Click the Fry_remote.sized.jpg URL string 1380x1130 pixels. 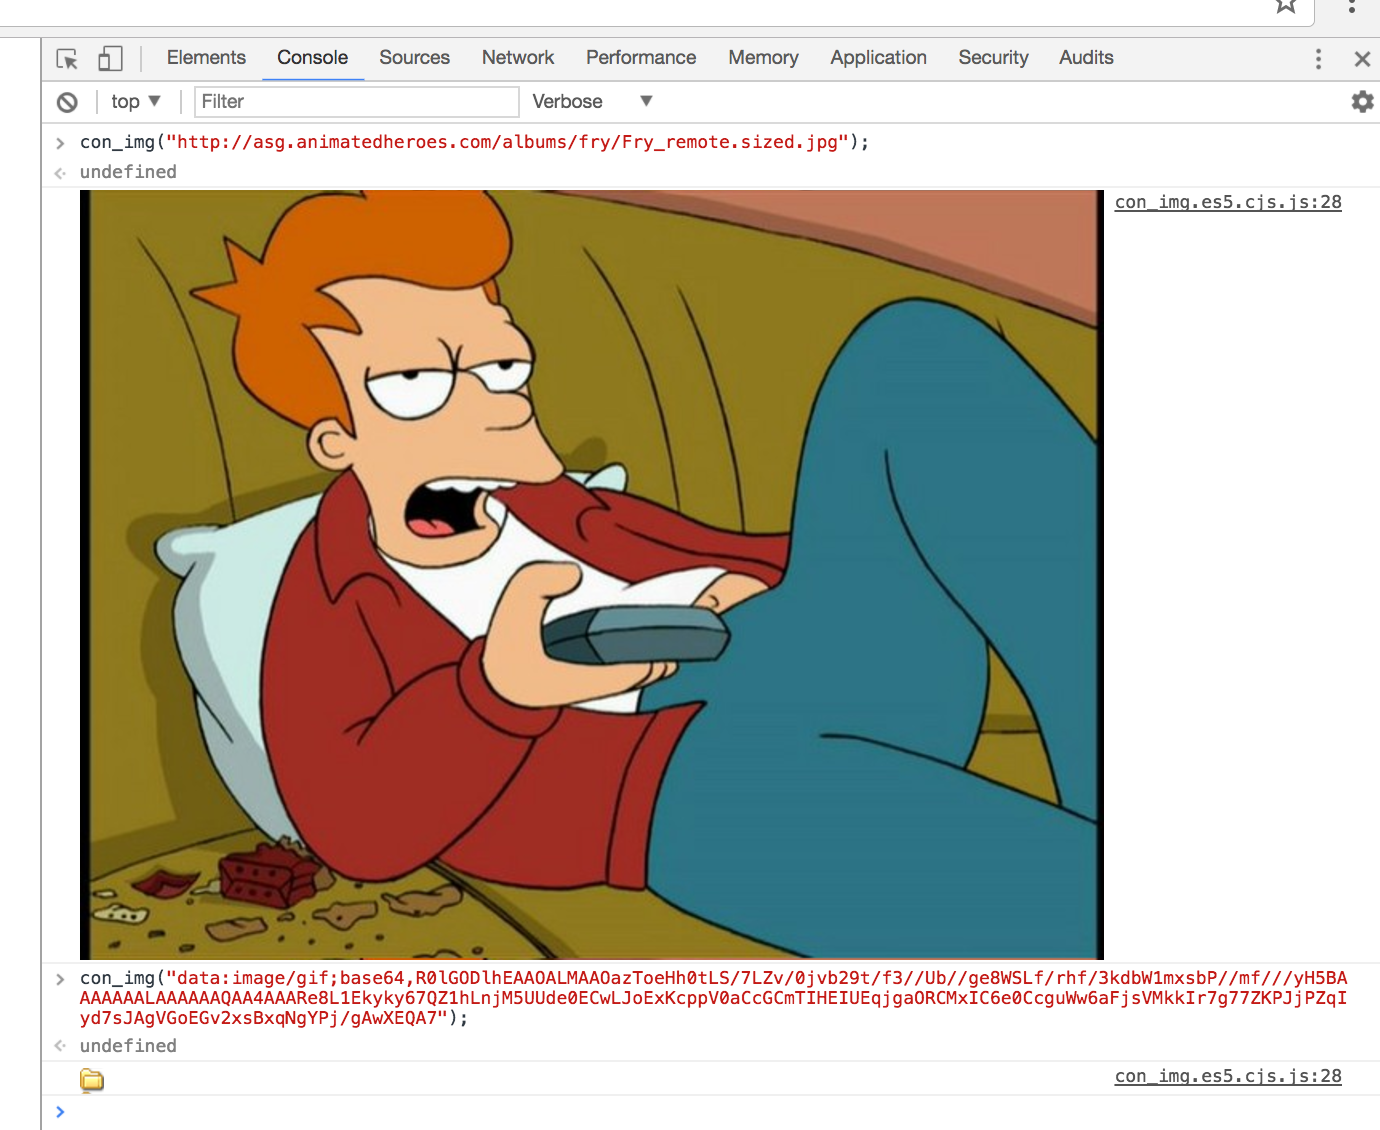pos(507,142)
